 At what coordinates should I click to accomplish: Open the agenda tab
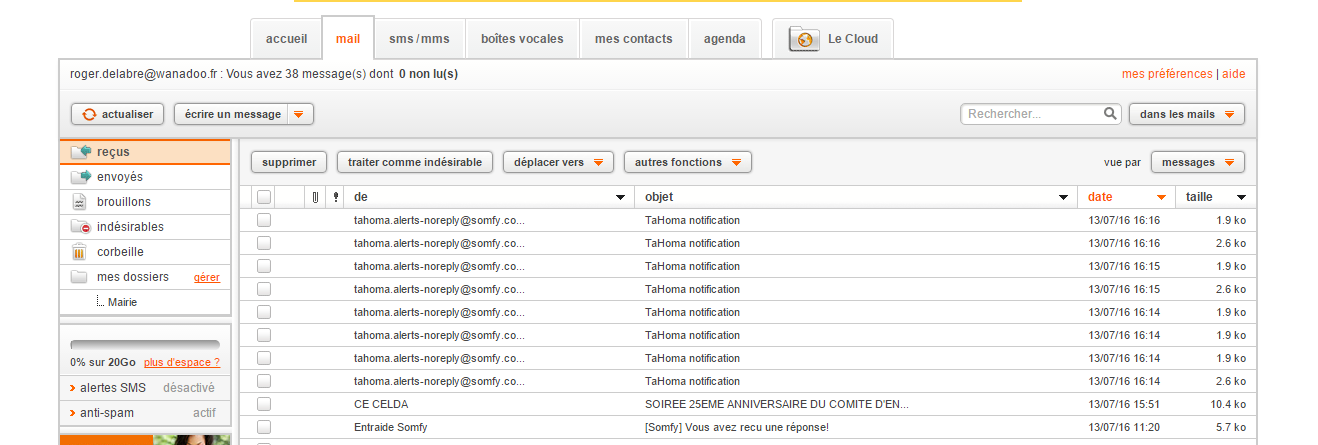pos(724,39)
